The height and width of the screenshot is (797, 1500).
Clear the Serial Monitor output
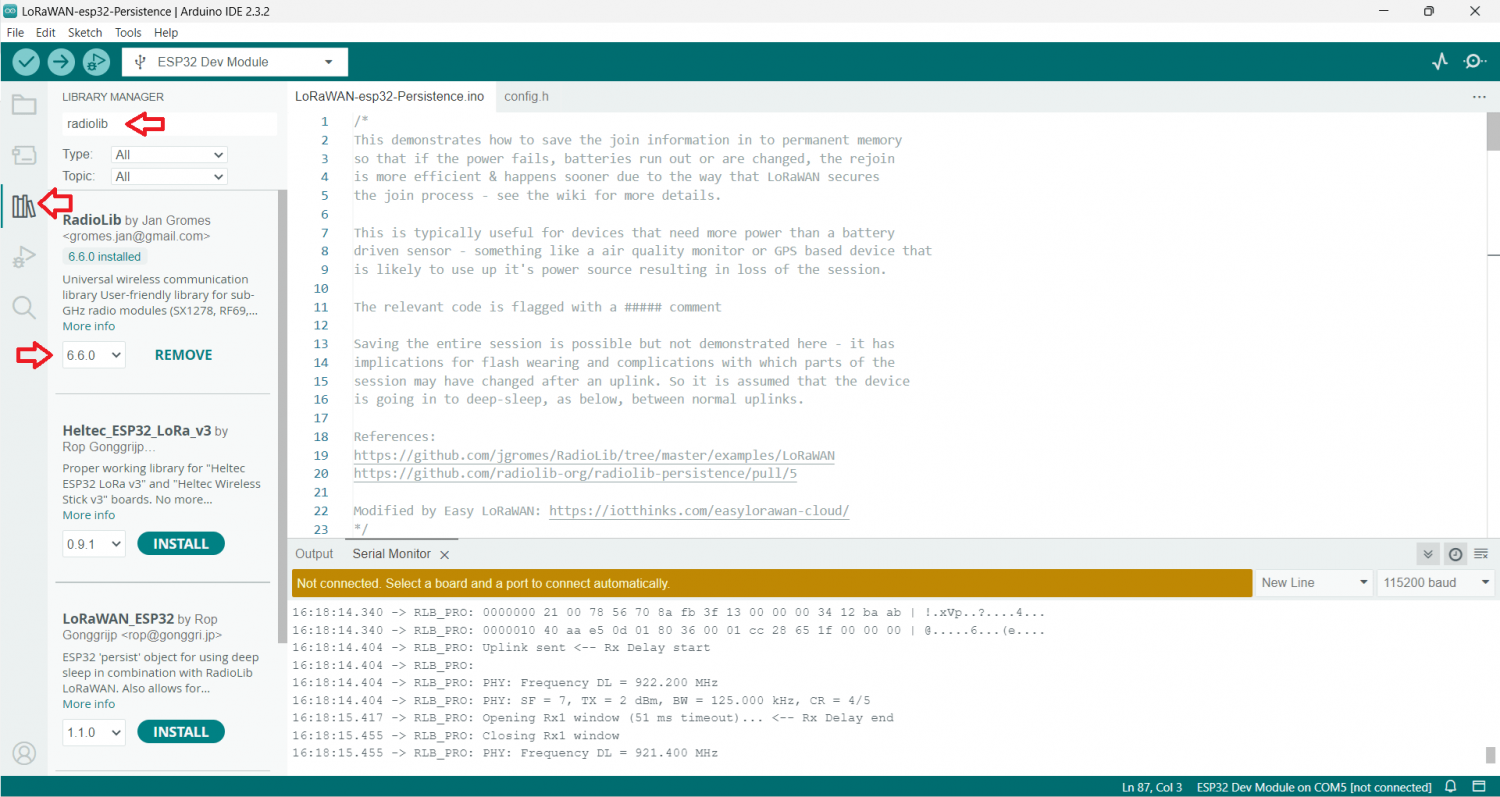tap(1481, 554)
